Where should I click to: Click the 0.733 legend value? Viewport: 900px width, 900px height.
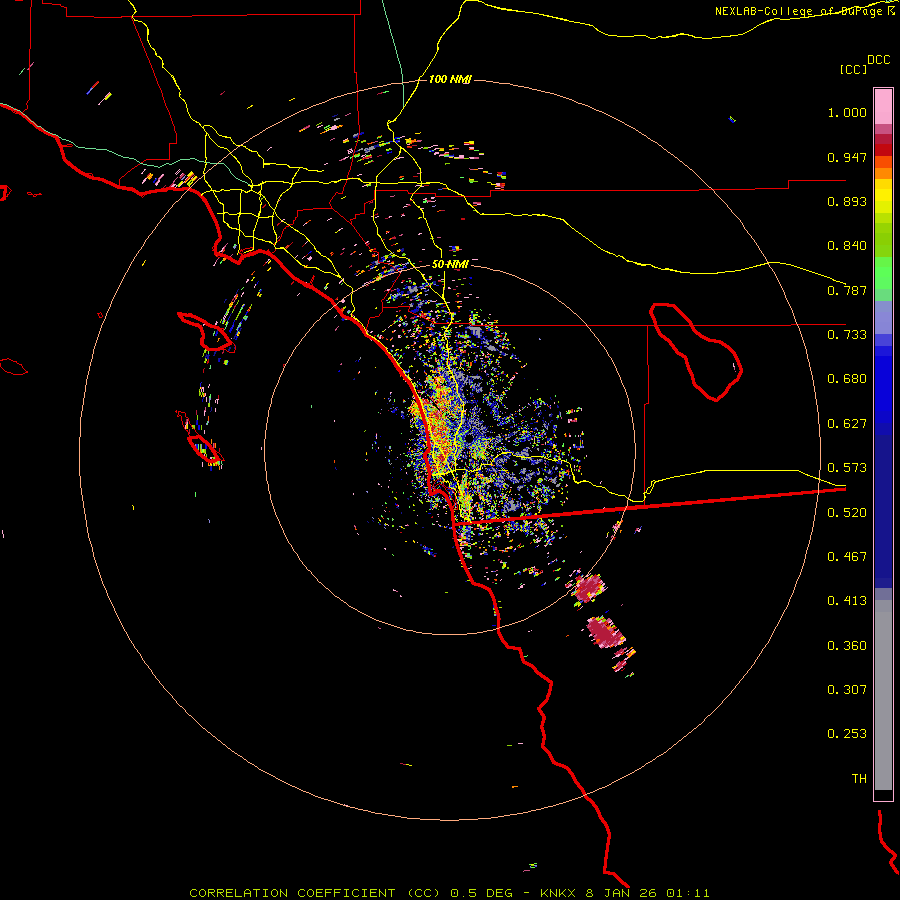coord(847,335)
